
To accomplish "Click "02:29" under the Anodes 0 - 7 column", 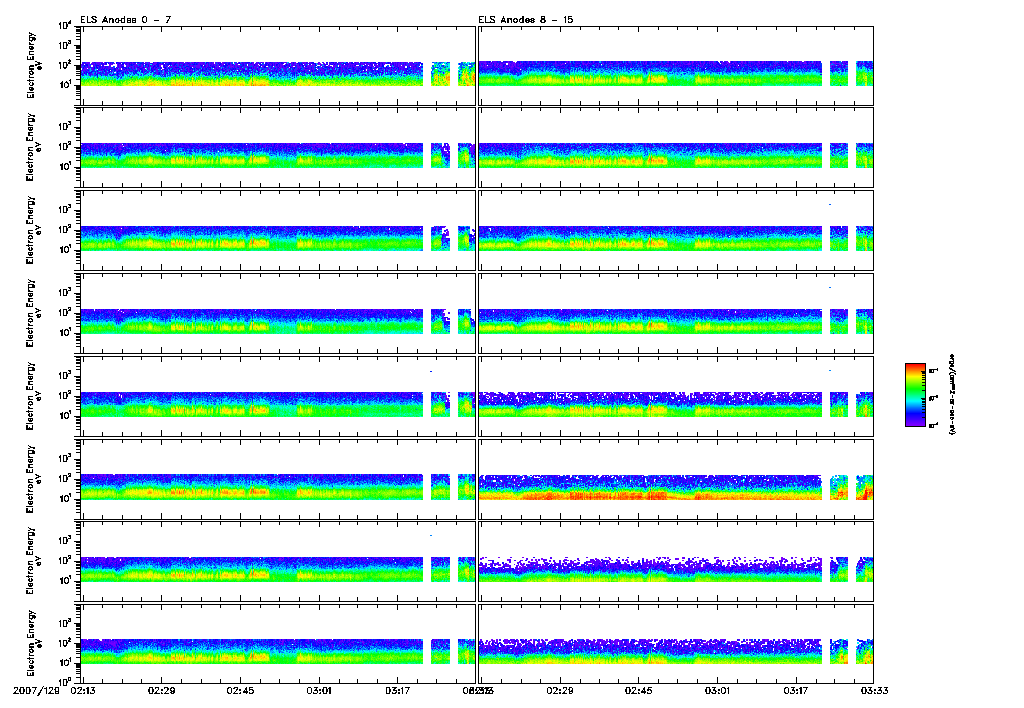I will (x=161, y=690).
